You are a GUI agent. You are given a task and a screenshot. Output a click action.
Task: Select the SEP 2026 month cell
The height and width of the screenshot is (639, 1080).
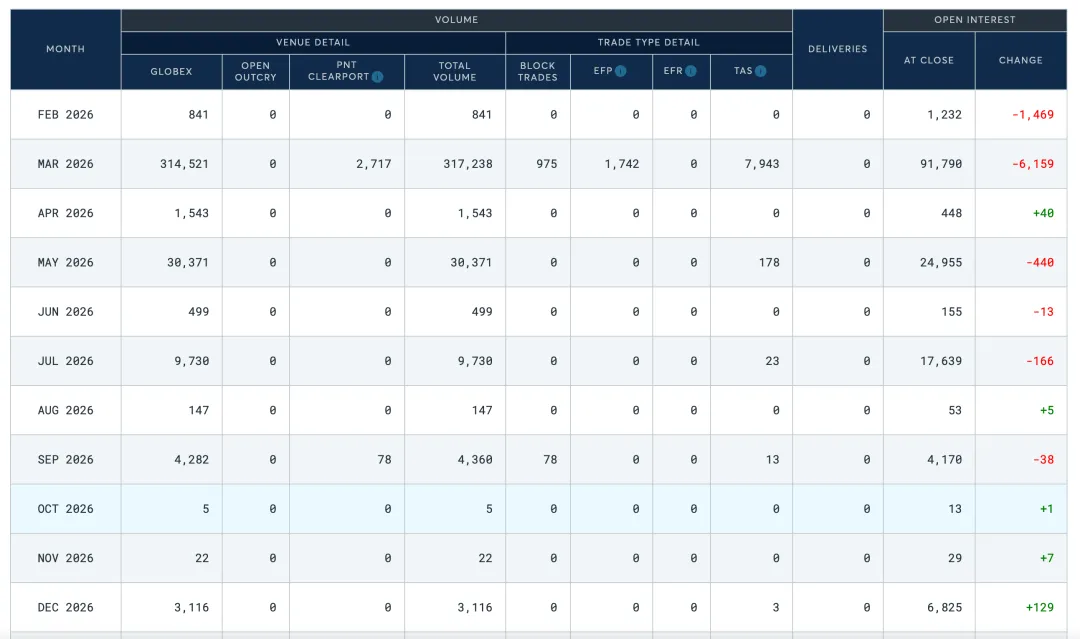tap(65, 459)
